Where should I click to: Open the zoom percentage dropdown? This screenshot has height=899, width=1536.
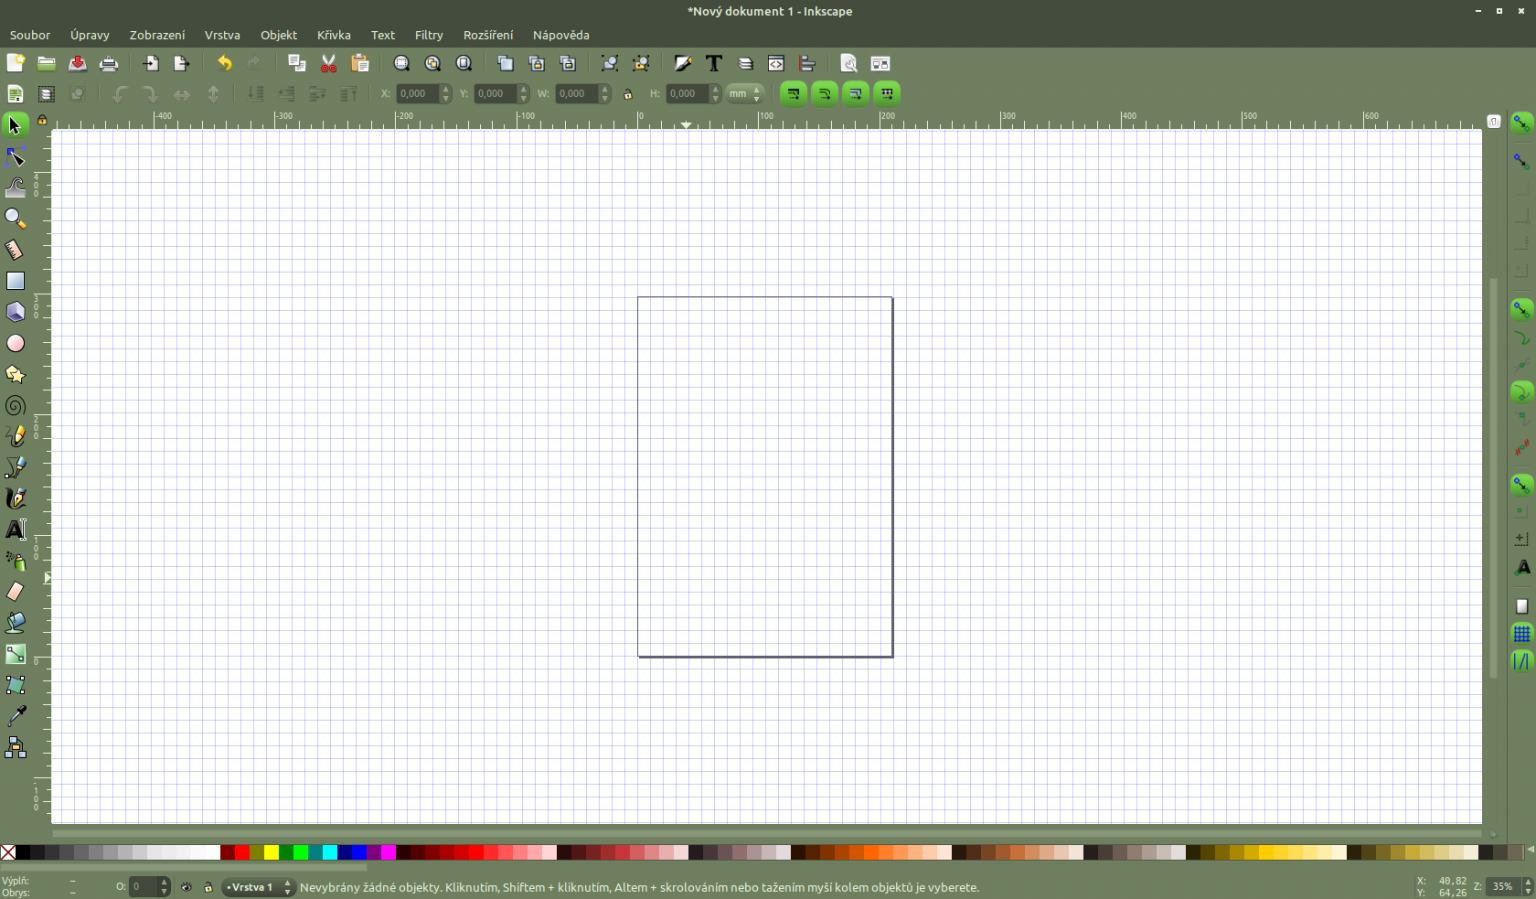(1508, 886)
